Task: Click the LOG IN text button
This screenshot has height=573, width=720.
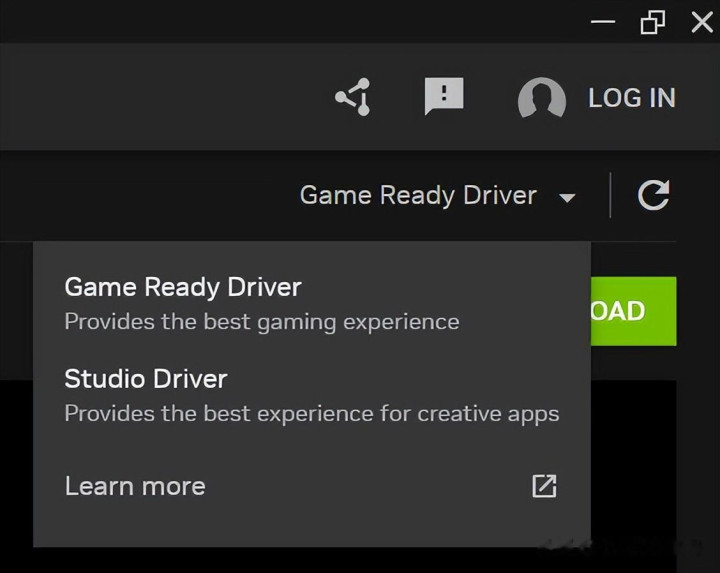Action: coord(631,98)
